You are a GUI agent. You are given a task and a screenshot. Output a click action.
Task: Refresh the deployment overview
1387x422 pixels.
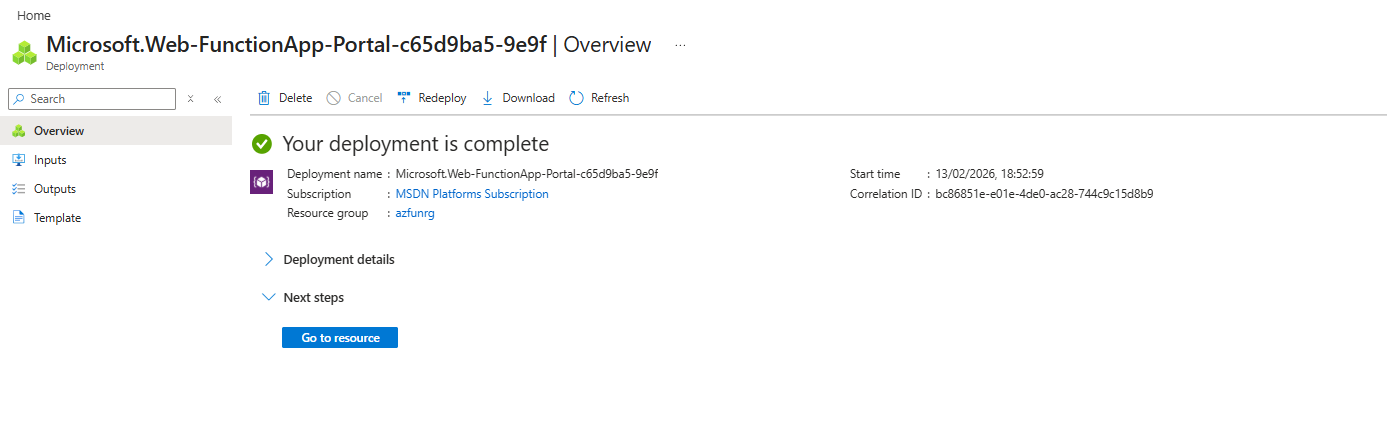(599, 98)
